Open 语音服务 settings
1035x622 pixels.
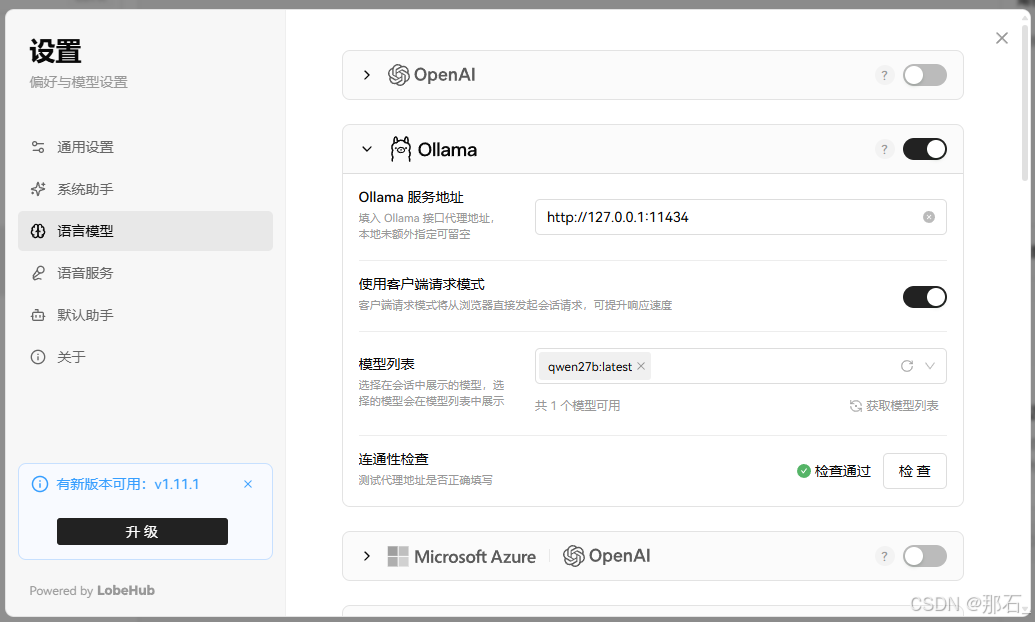(145, 273)
